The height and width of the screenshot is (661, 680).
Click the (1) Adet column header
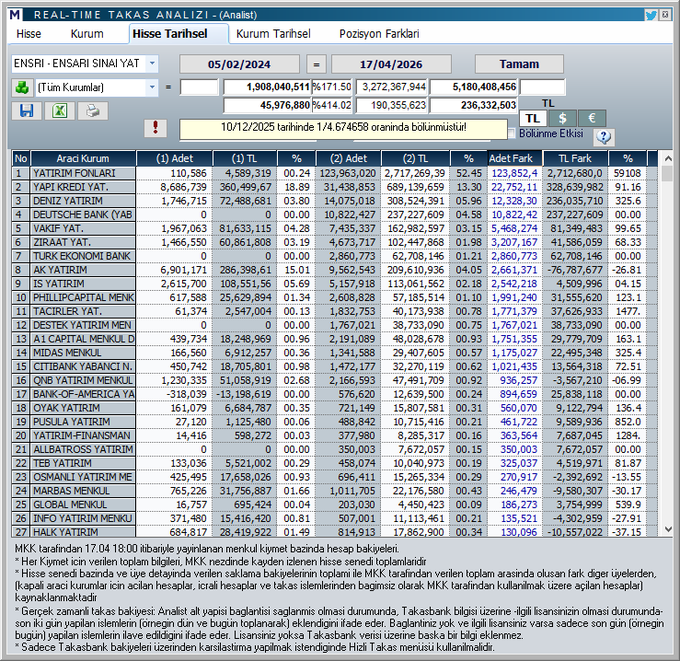[x=174, y=158]
